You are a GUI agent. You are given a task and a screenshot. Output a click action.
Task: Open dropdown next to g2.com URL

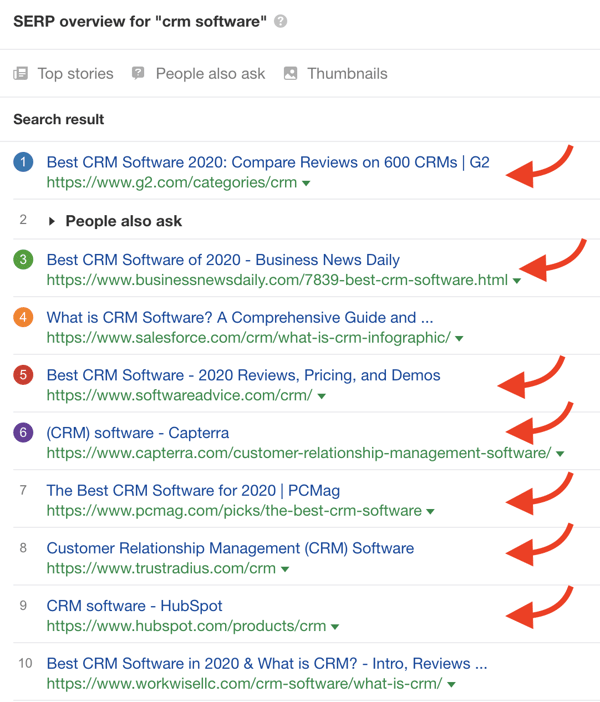click(x=306, y=184)
